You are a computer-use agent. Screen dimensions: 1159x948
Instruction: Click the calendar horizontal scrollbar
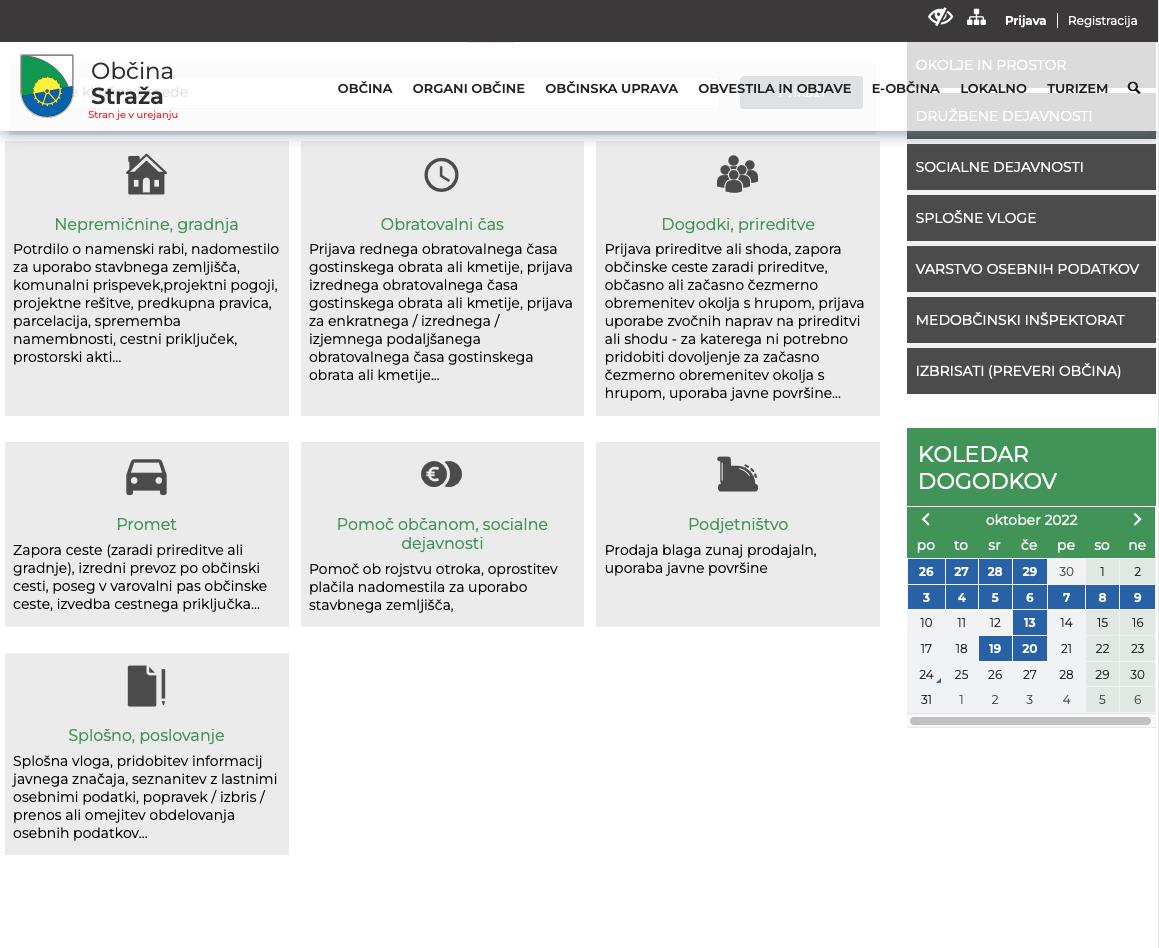[x=1030, y=720]
